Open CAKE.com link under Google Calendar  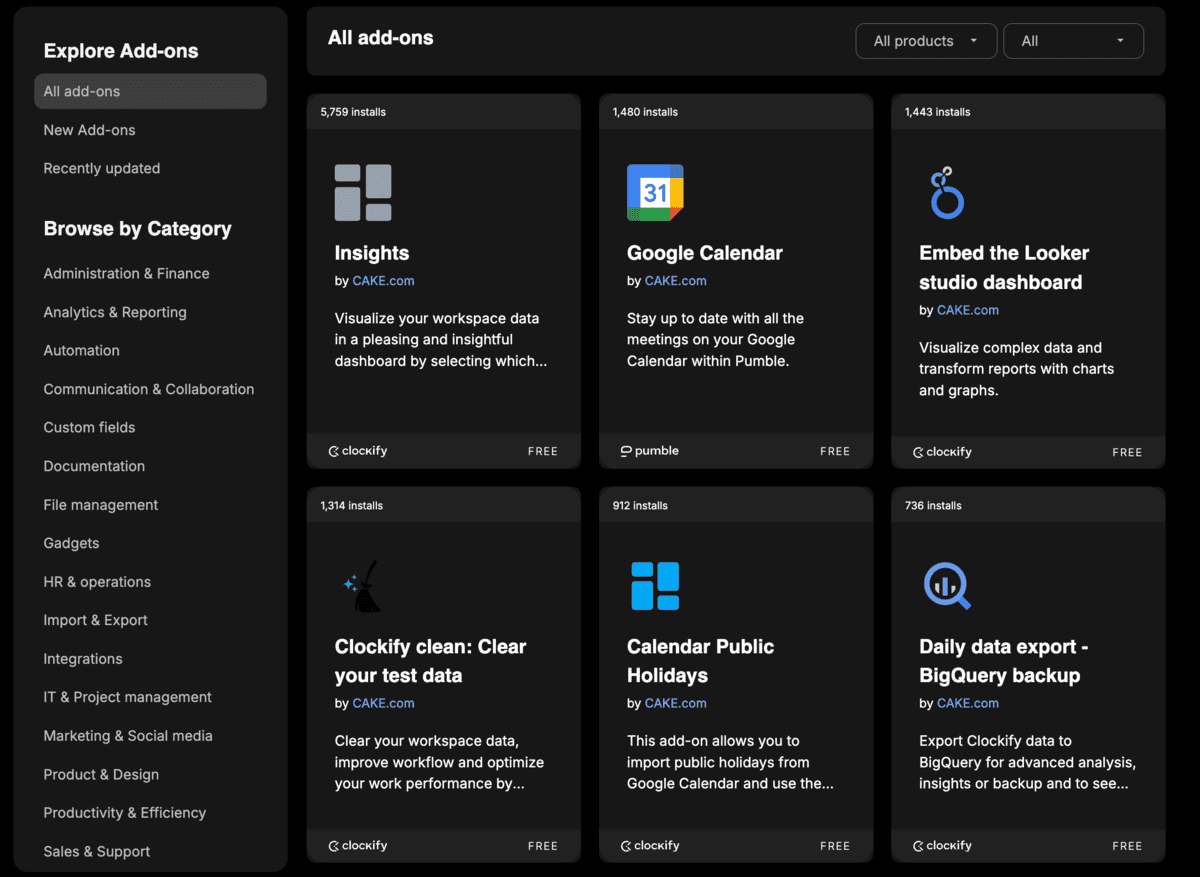[675, 281]
